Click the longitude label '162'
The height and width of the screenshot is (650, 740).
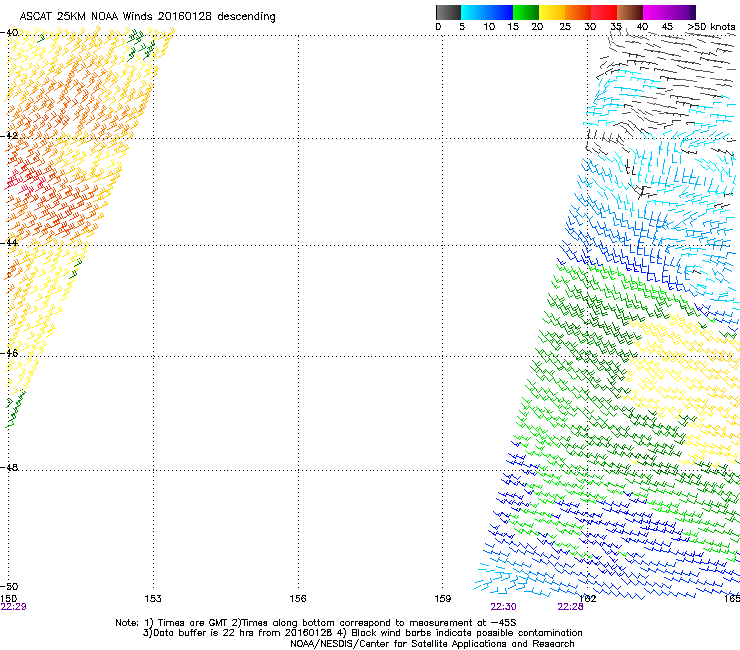(x=588, y=598)
